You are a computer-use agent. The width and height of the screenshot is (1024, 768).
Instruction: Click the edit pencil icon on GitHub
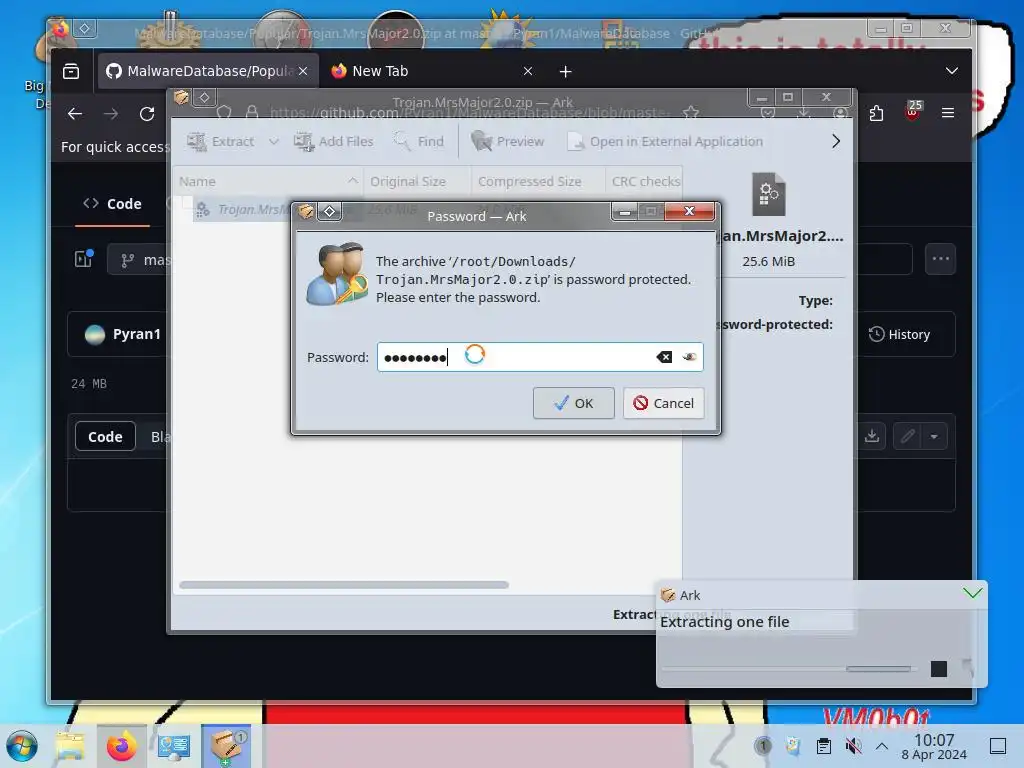(907, 436)
